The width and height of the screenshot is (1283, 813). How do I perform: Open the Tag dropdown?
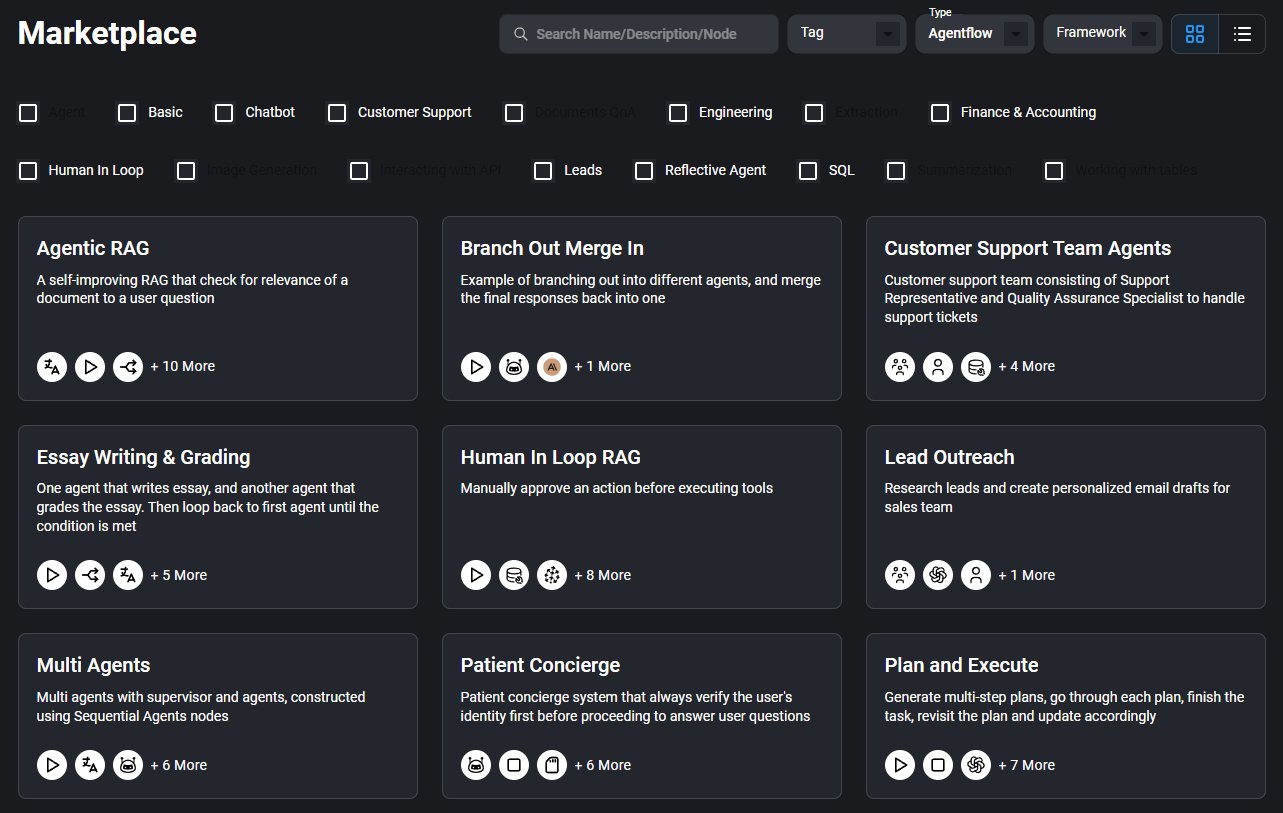(847, 34)
